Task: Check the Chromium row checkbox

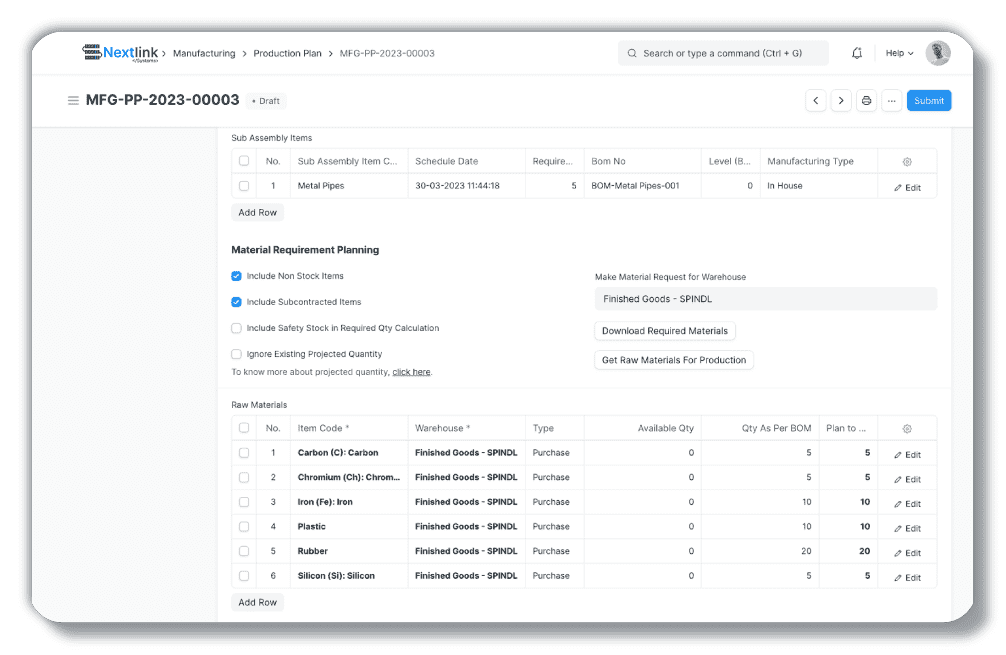Action: tap(244, 477)
